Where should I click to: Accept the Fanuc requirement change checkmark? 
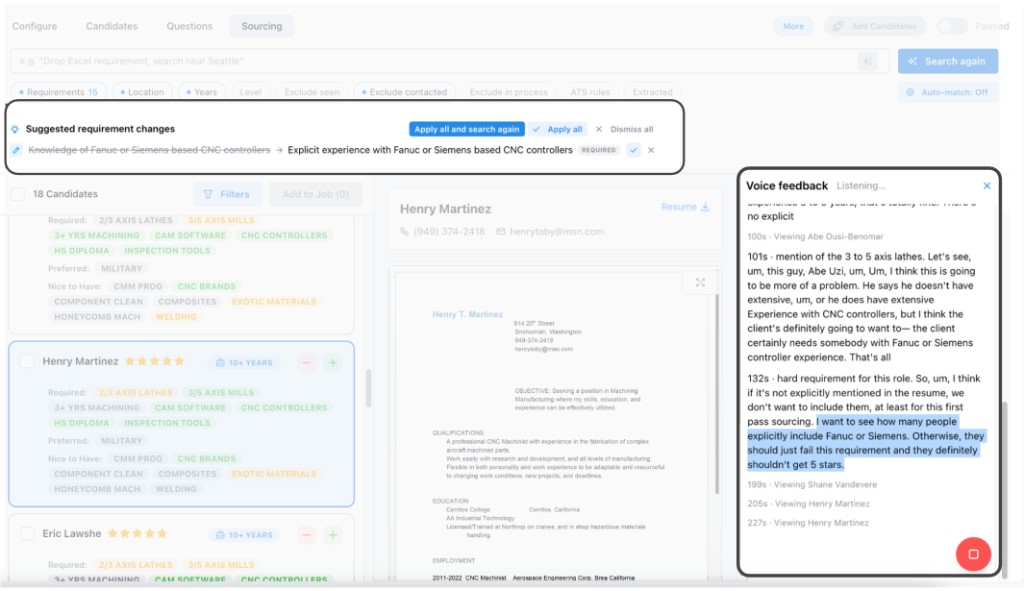(633, 150)
